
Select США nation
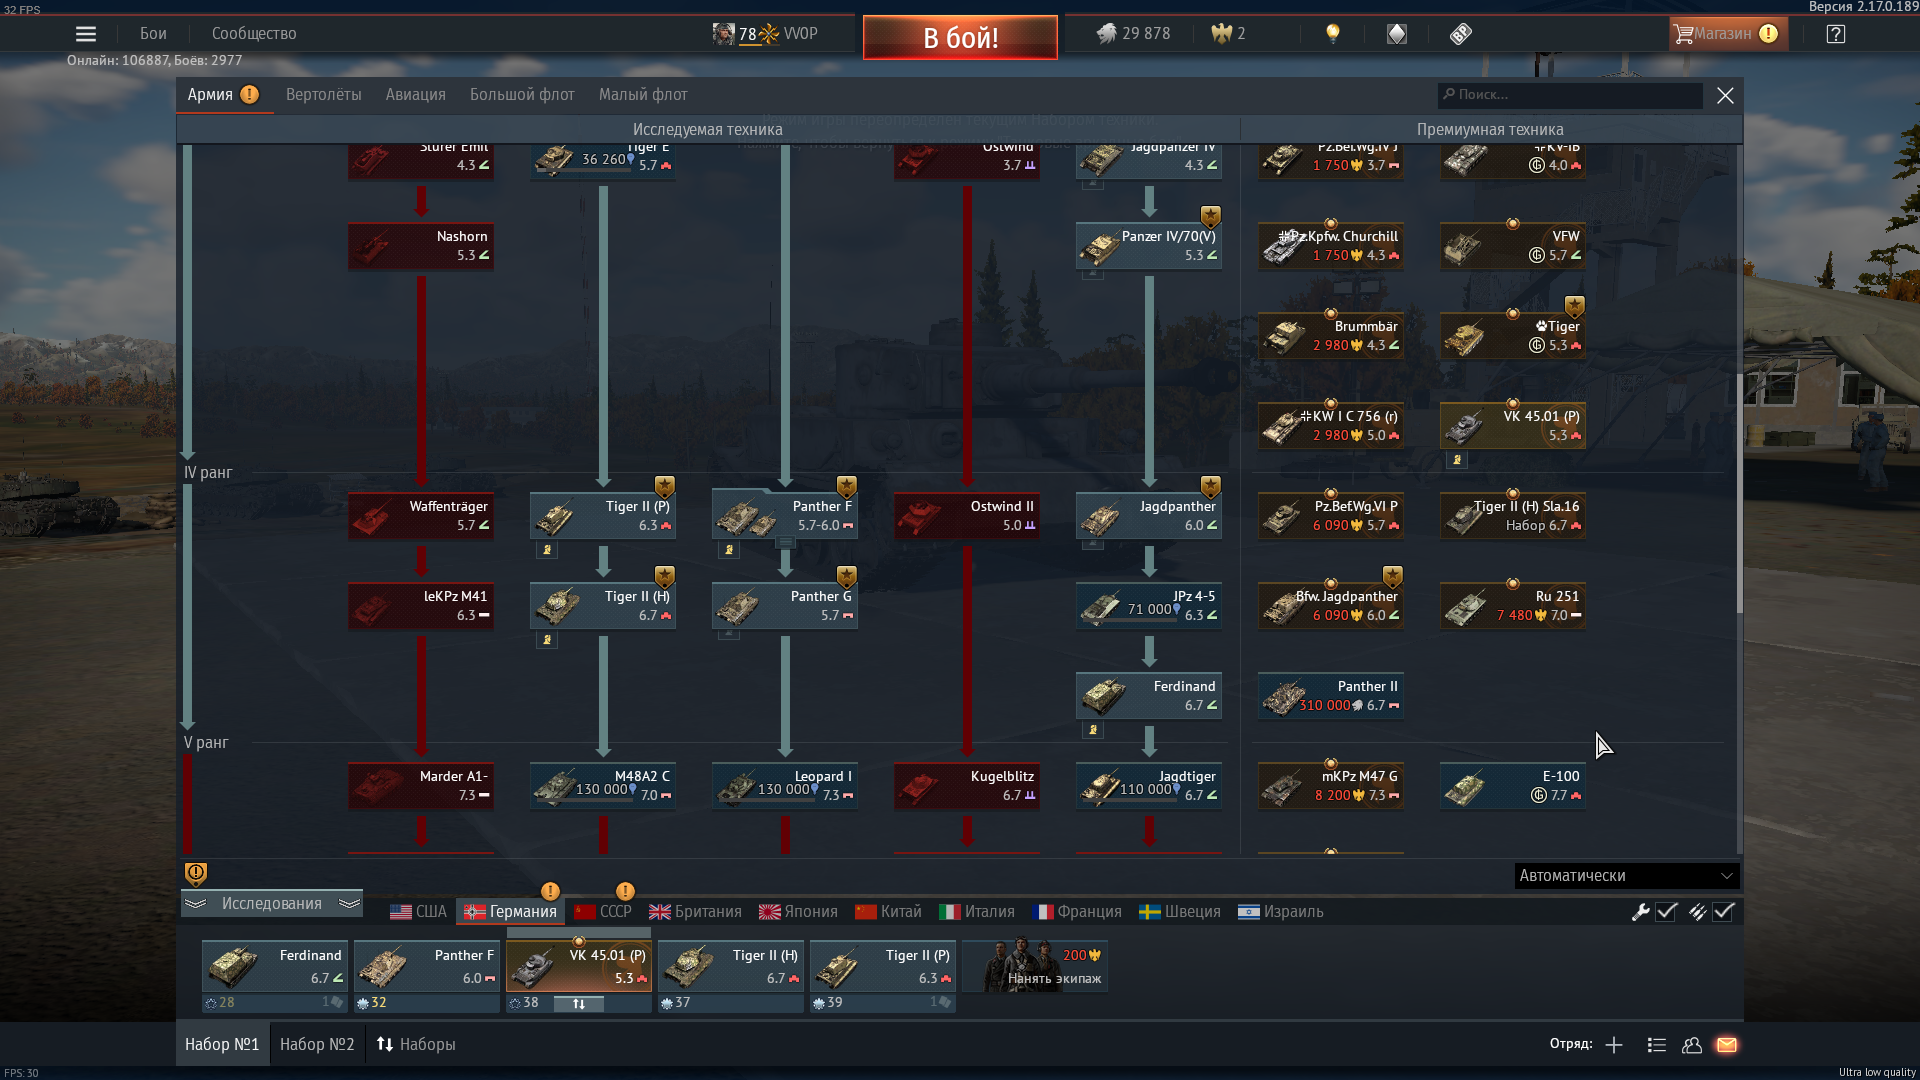click(x=418, y=912)
